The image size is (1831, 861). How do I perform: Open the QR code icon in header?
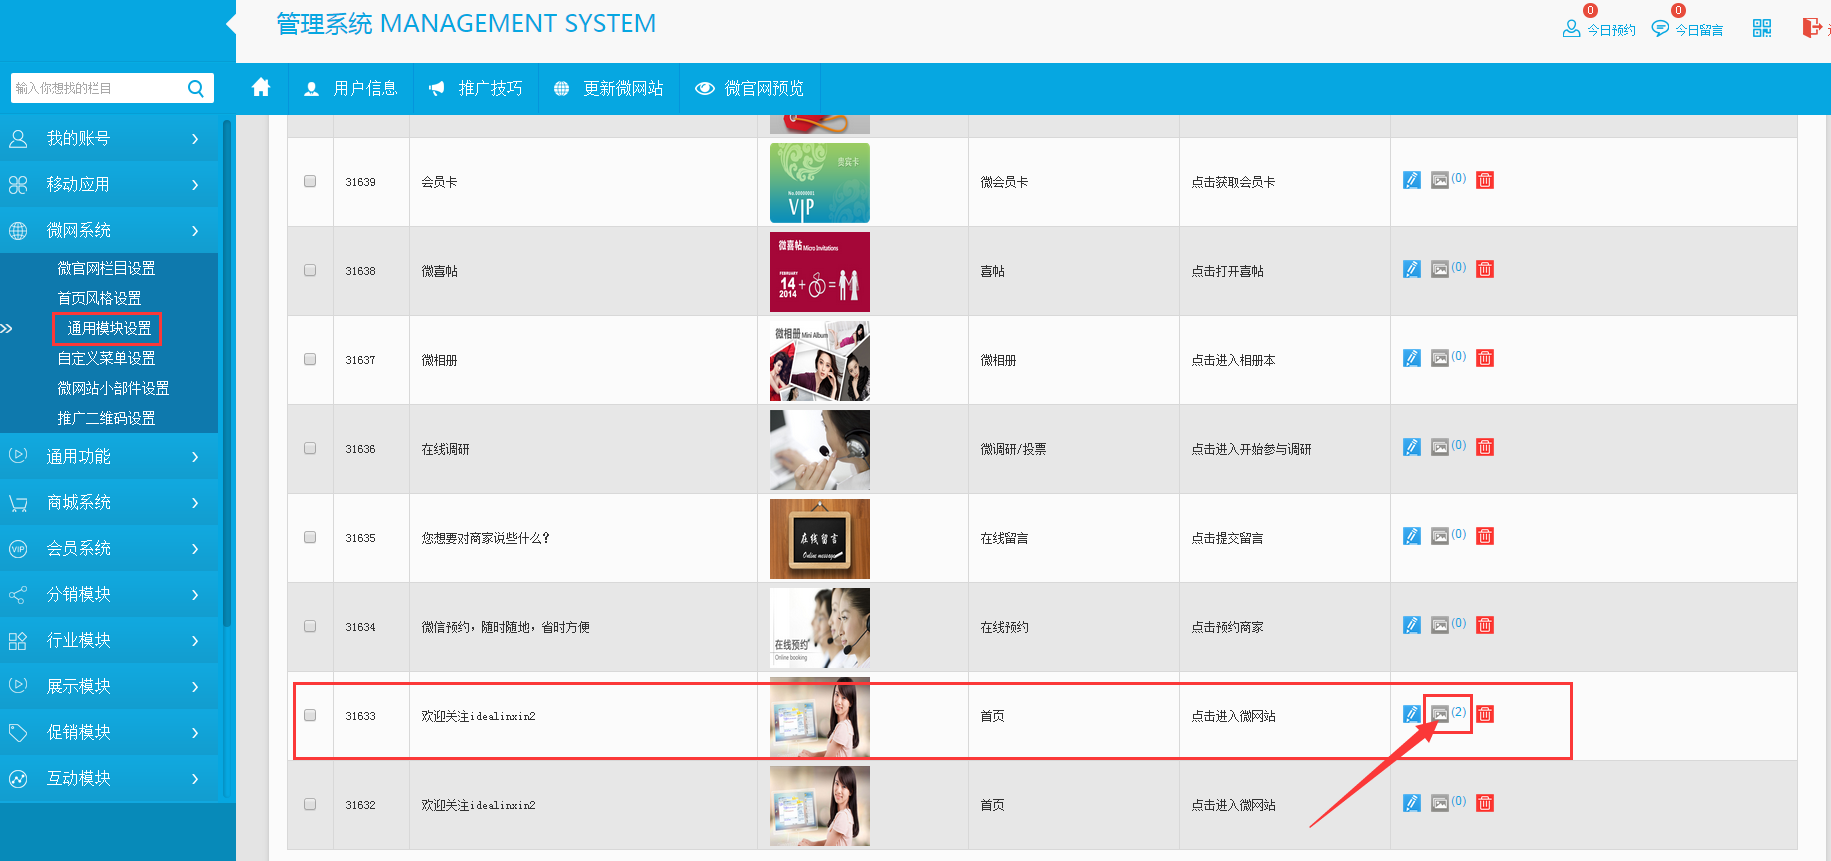(1762, 28)
